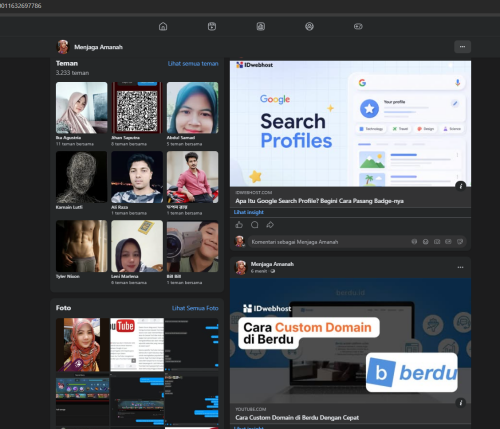Click the Foto section heading
Viewport: 500px width, 429px height.
tap(63, 308)
